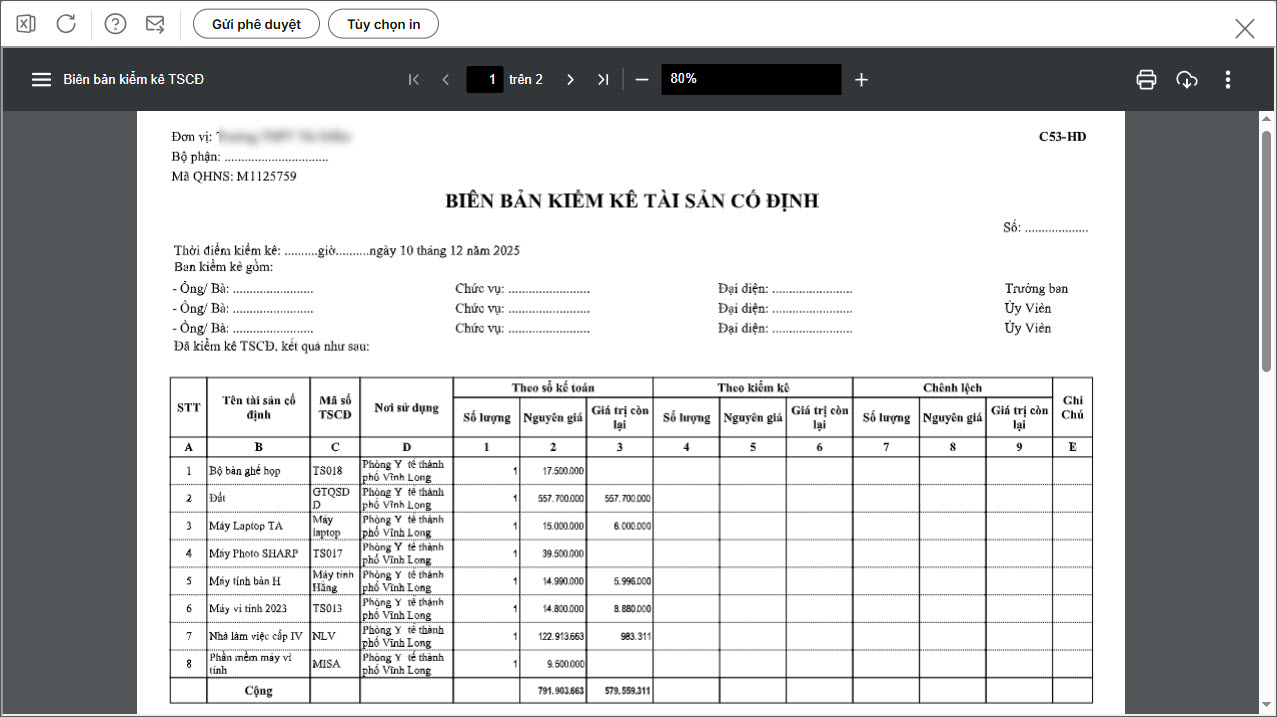Screen dimensions: 1277x717
Task: Go to the previous page
Action: (446, 80)
